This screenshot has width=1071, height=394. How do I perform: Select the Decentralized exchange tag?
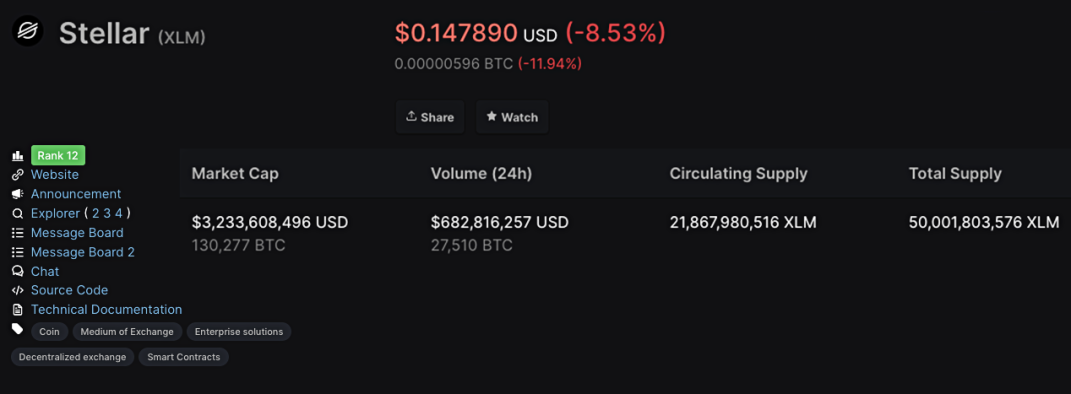click(72, 357)
